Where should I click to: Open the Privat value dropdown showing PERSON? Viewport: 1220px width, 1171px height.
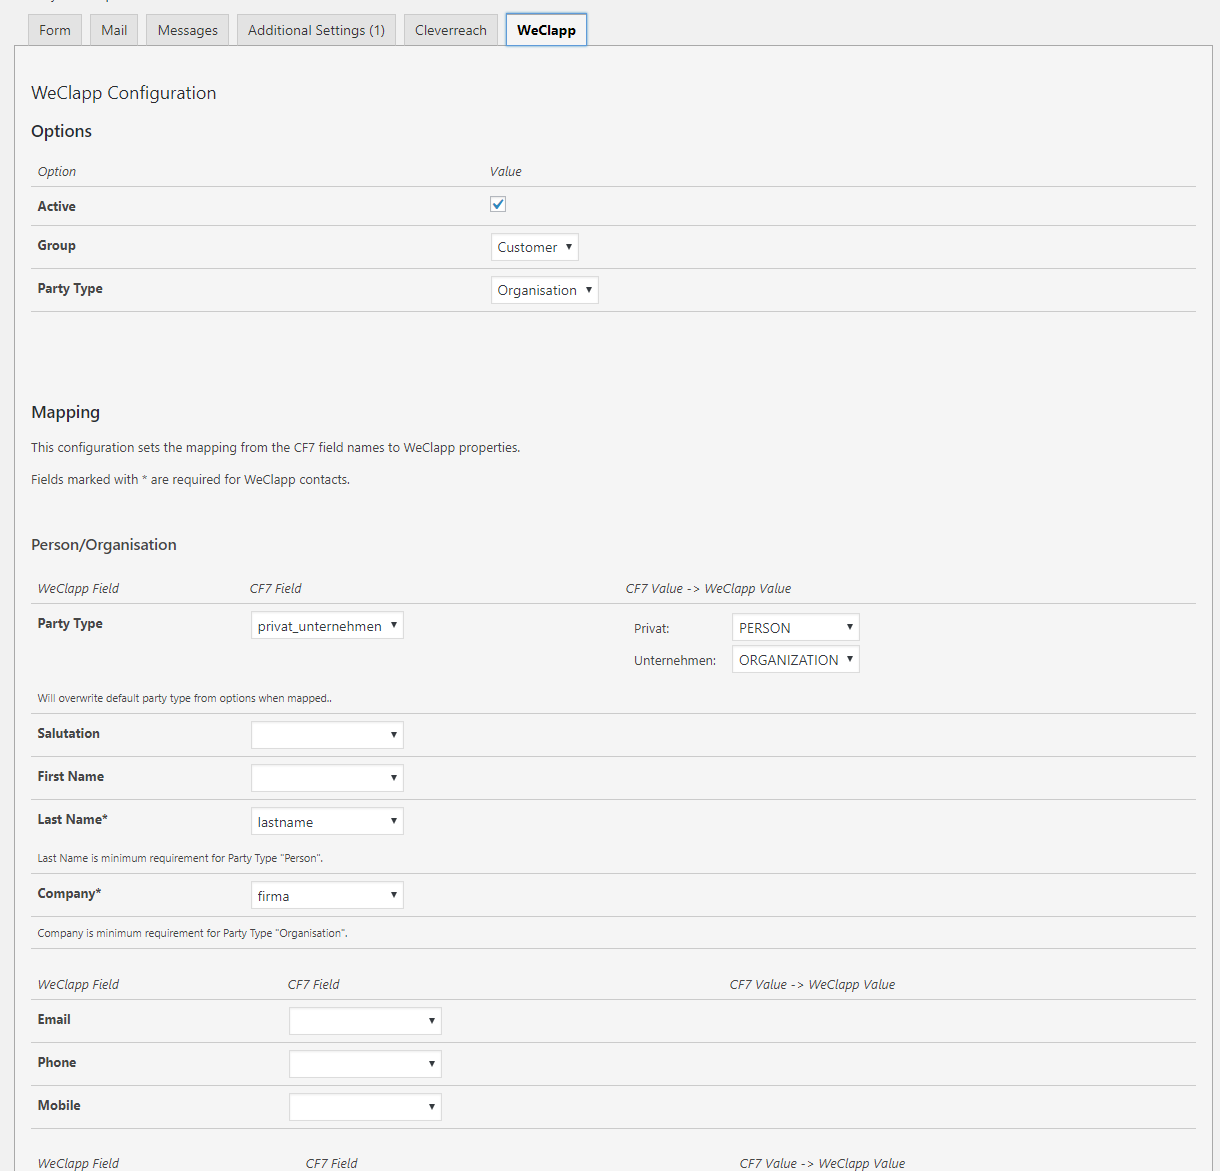tap(796, 627)
